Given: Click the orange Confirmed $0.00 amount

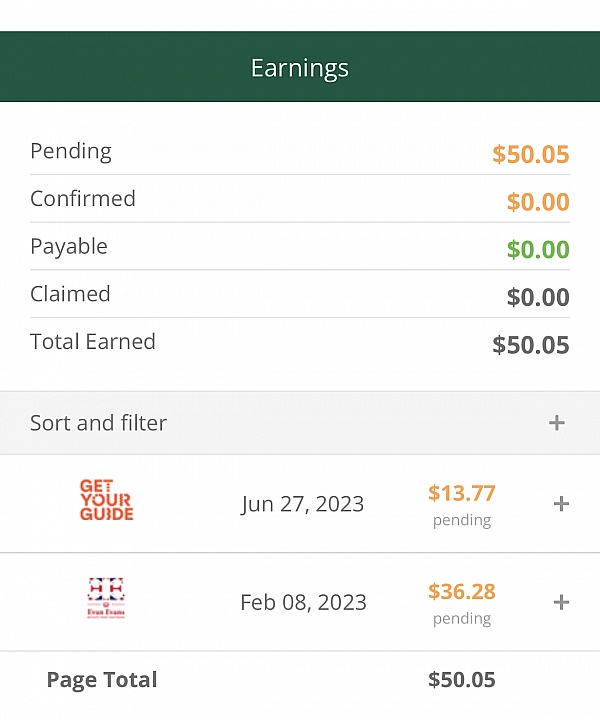Looking at the screenshot, I should click(x=537, y=202).
